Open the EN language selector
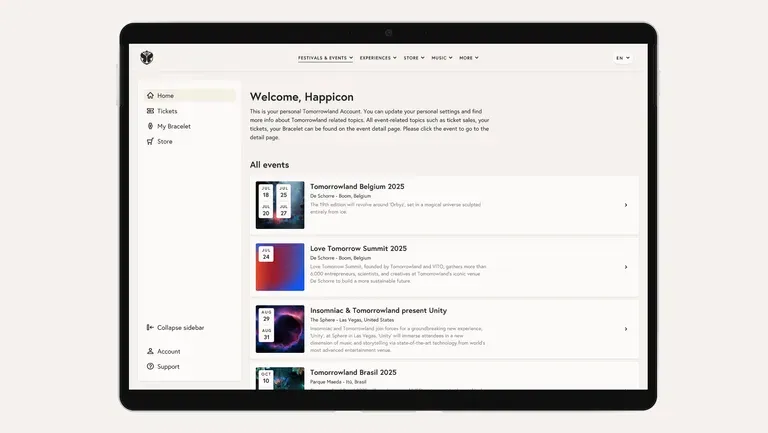The image size is (768, 433). click(623, 58)
